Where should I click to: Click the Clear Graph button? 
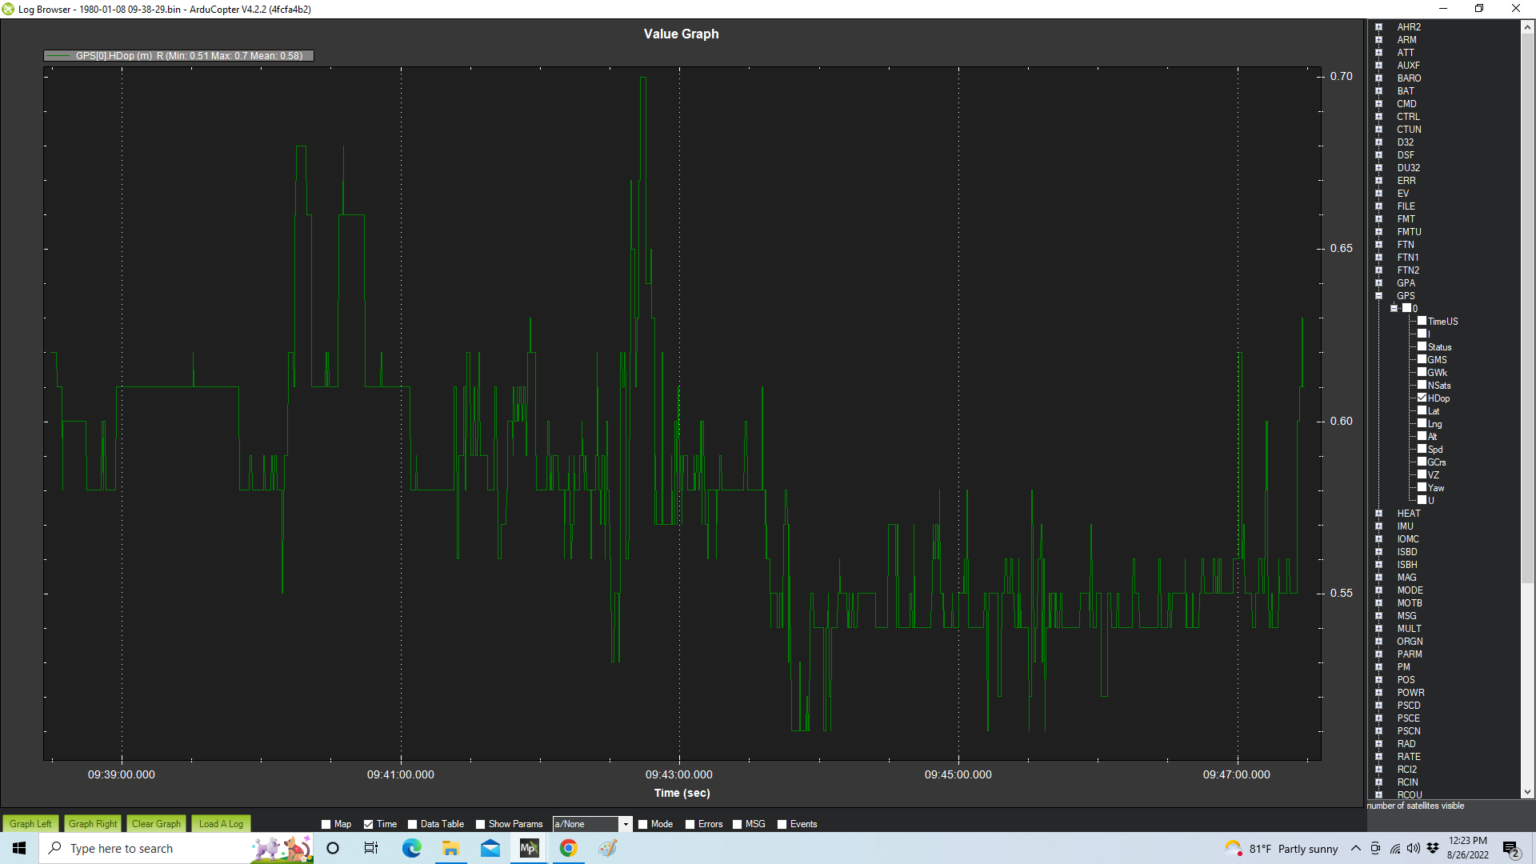(156, 824)
